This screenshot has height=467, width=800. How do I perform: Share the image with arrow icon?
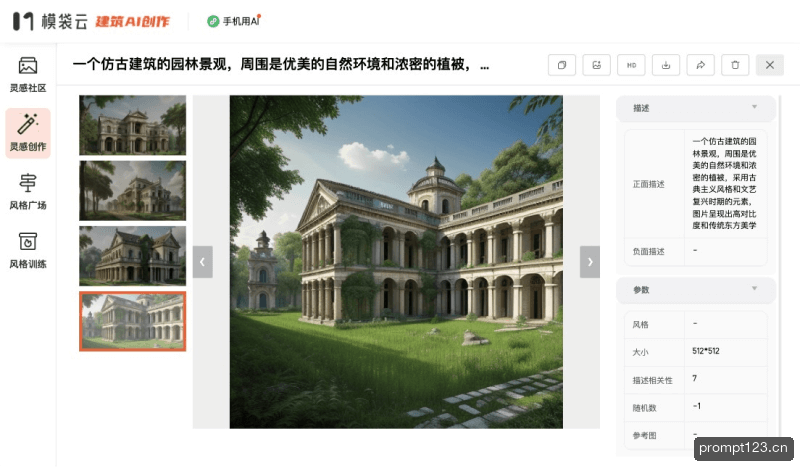[x=701, y=65]
